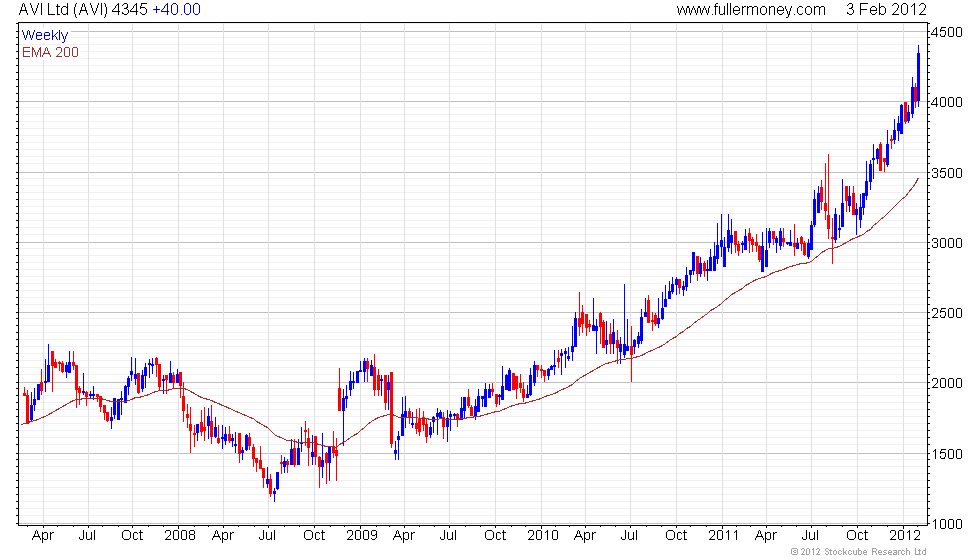Image resolution: width=980 pixels, height=560 pixels.
Task: Click the www.fullermoney.com website link
Action: click(750, 10)
